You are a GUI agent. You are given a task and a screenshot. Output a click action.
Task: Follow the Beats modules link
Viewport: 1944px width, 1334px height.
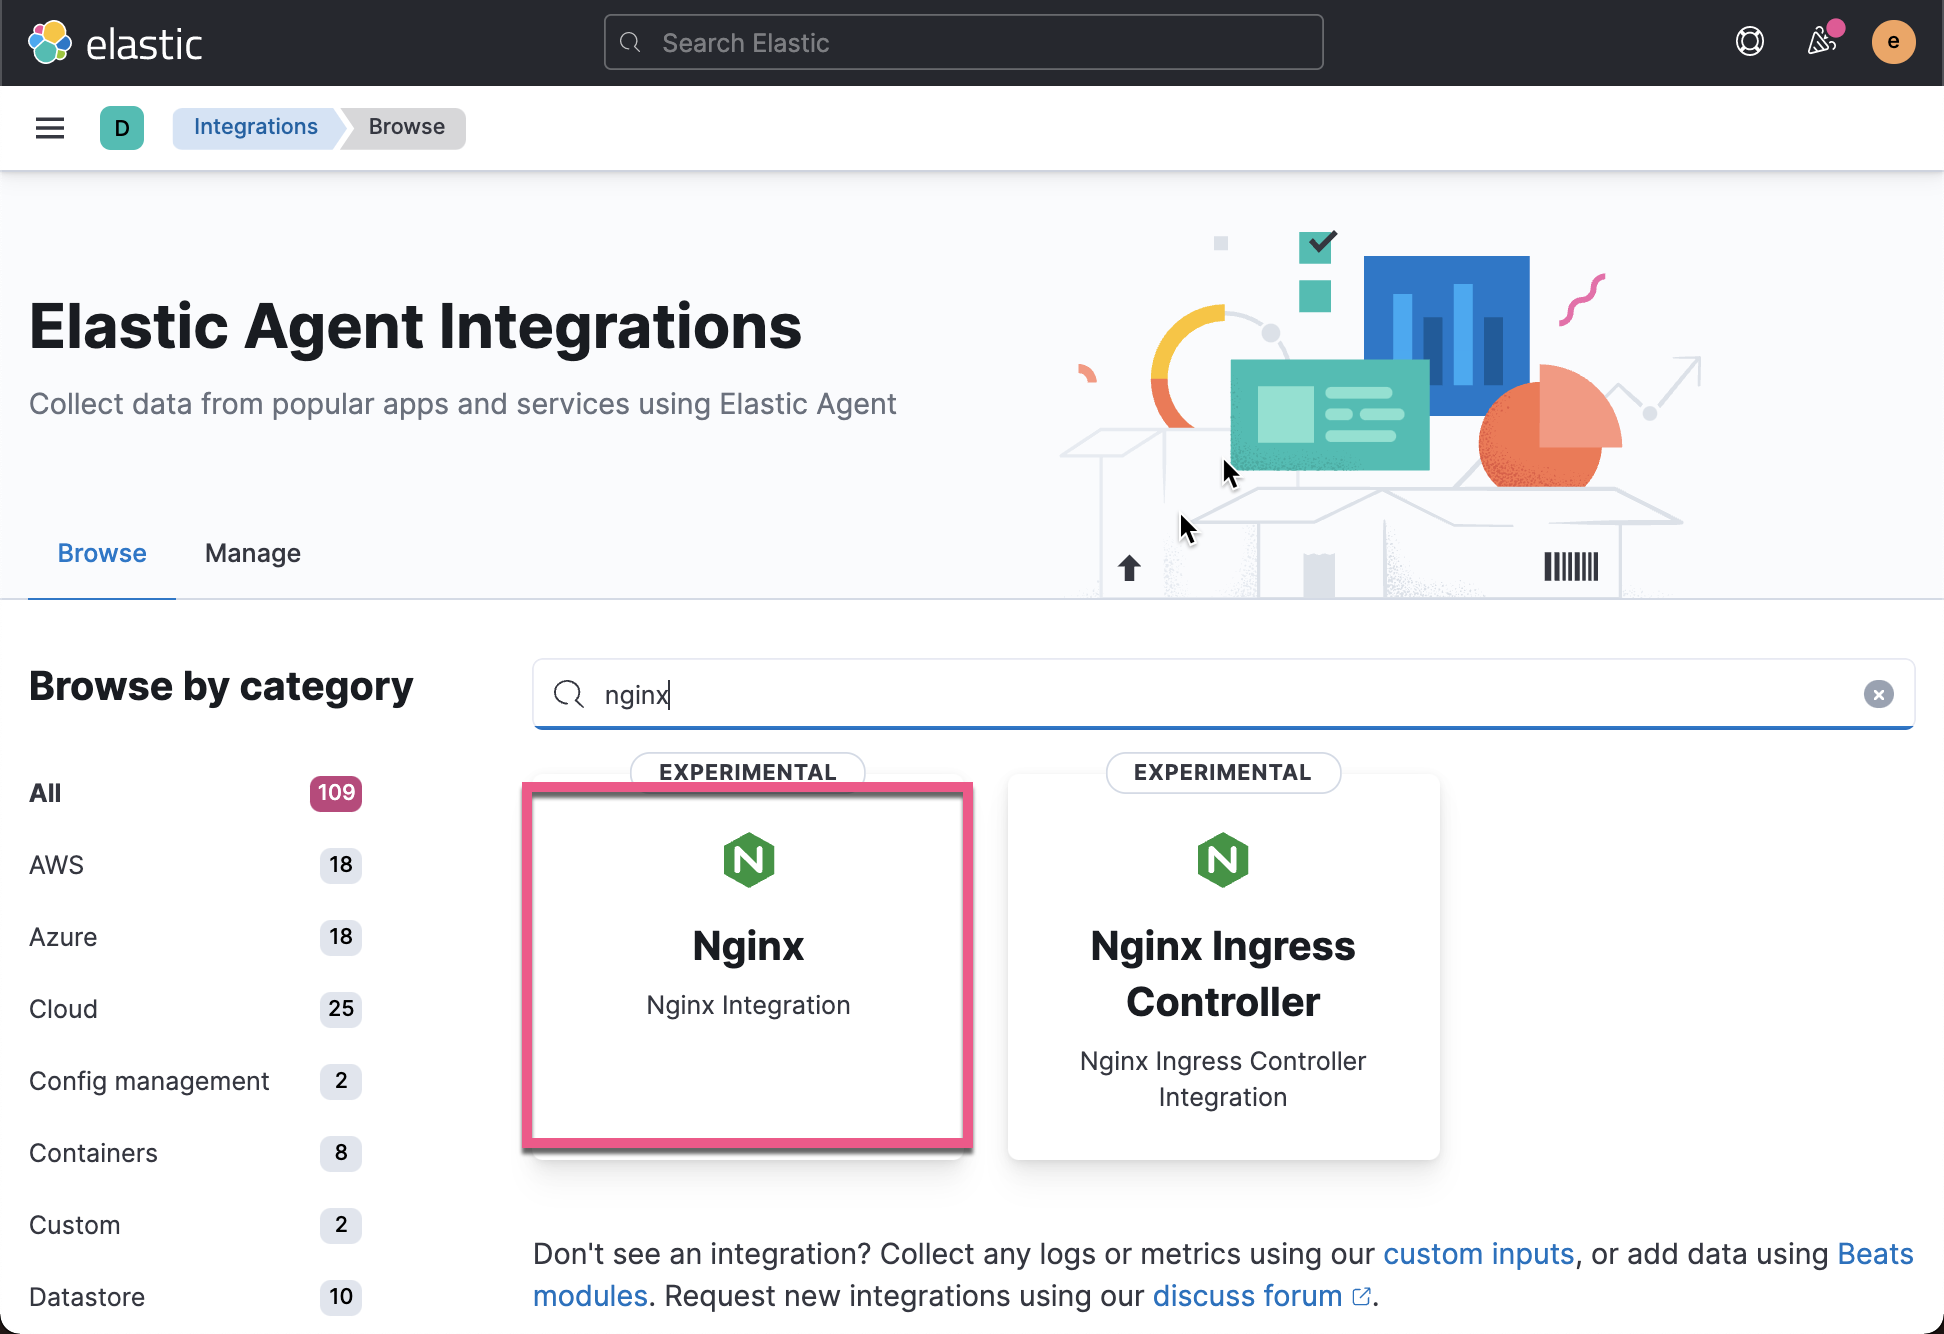(x=1875, y=1254)
